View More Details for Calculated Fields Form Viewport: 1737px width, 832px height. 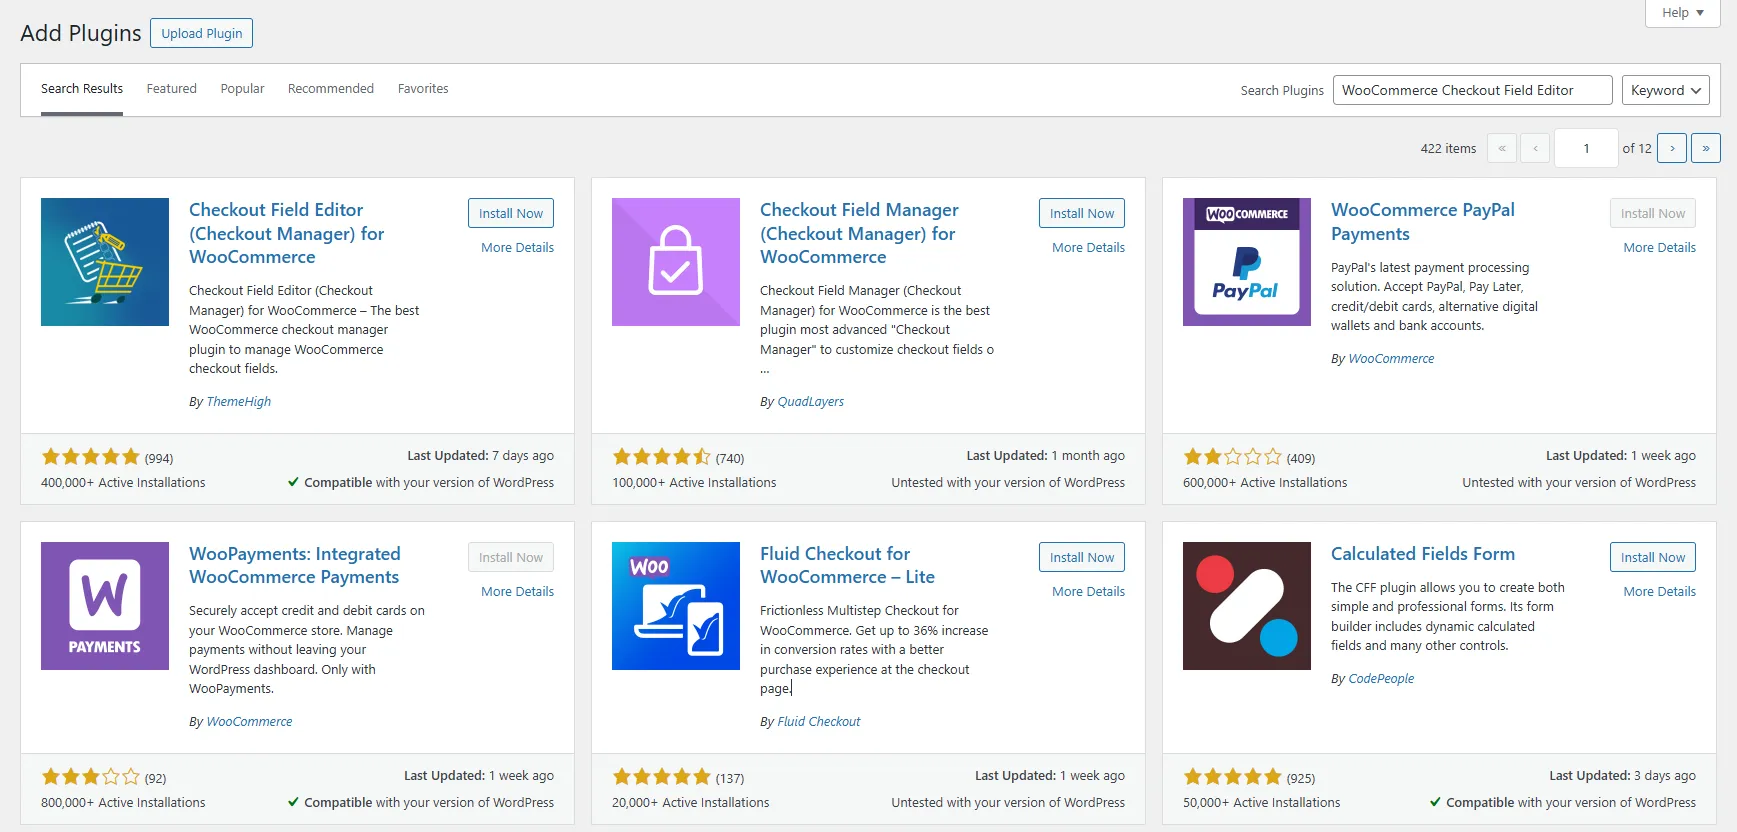point(1660,592)
